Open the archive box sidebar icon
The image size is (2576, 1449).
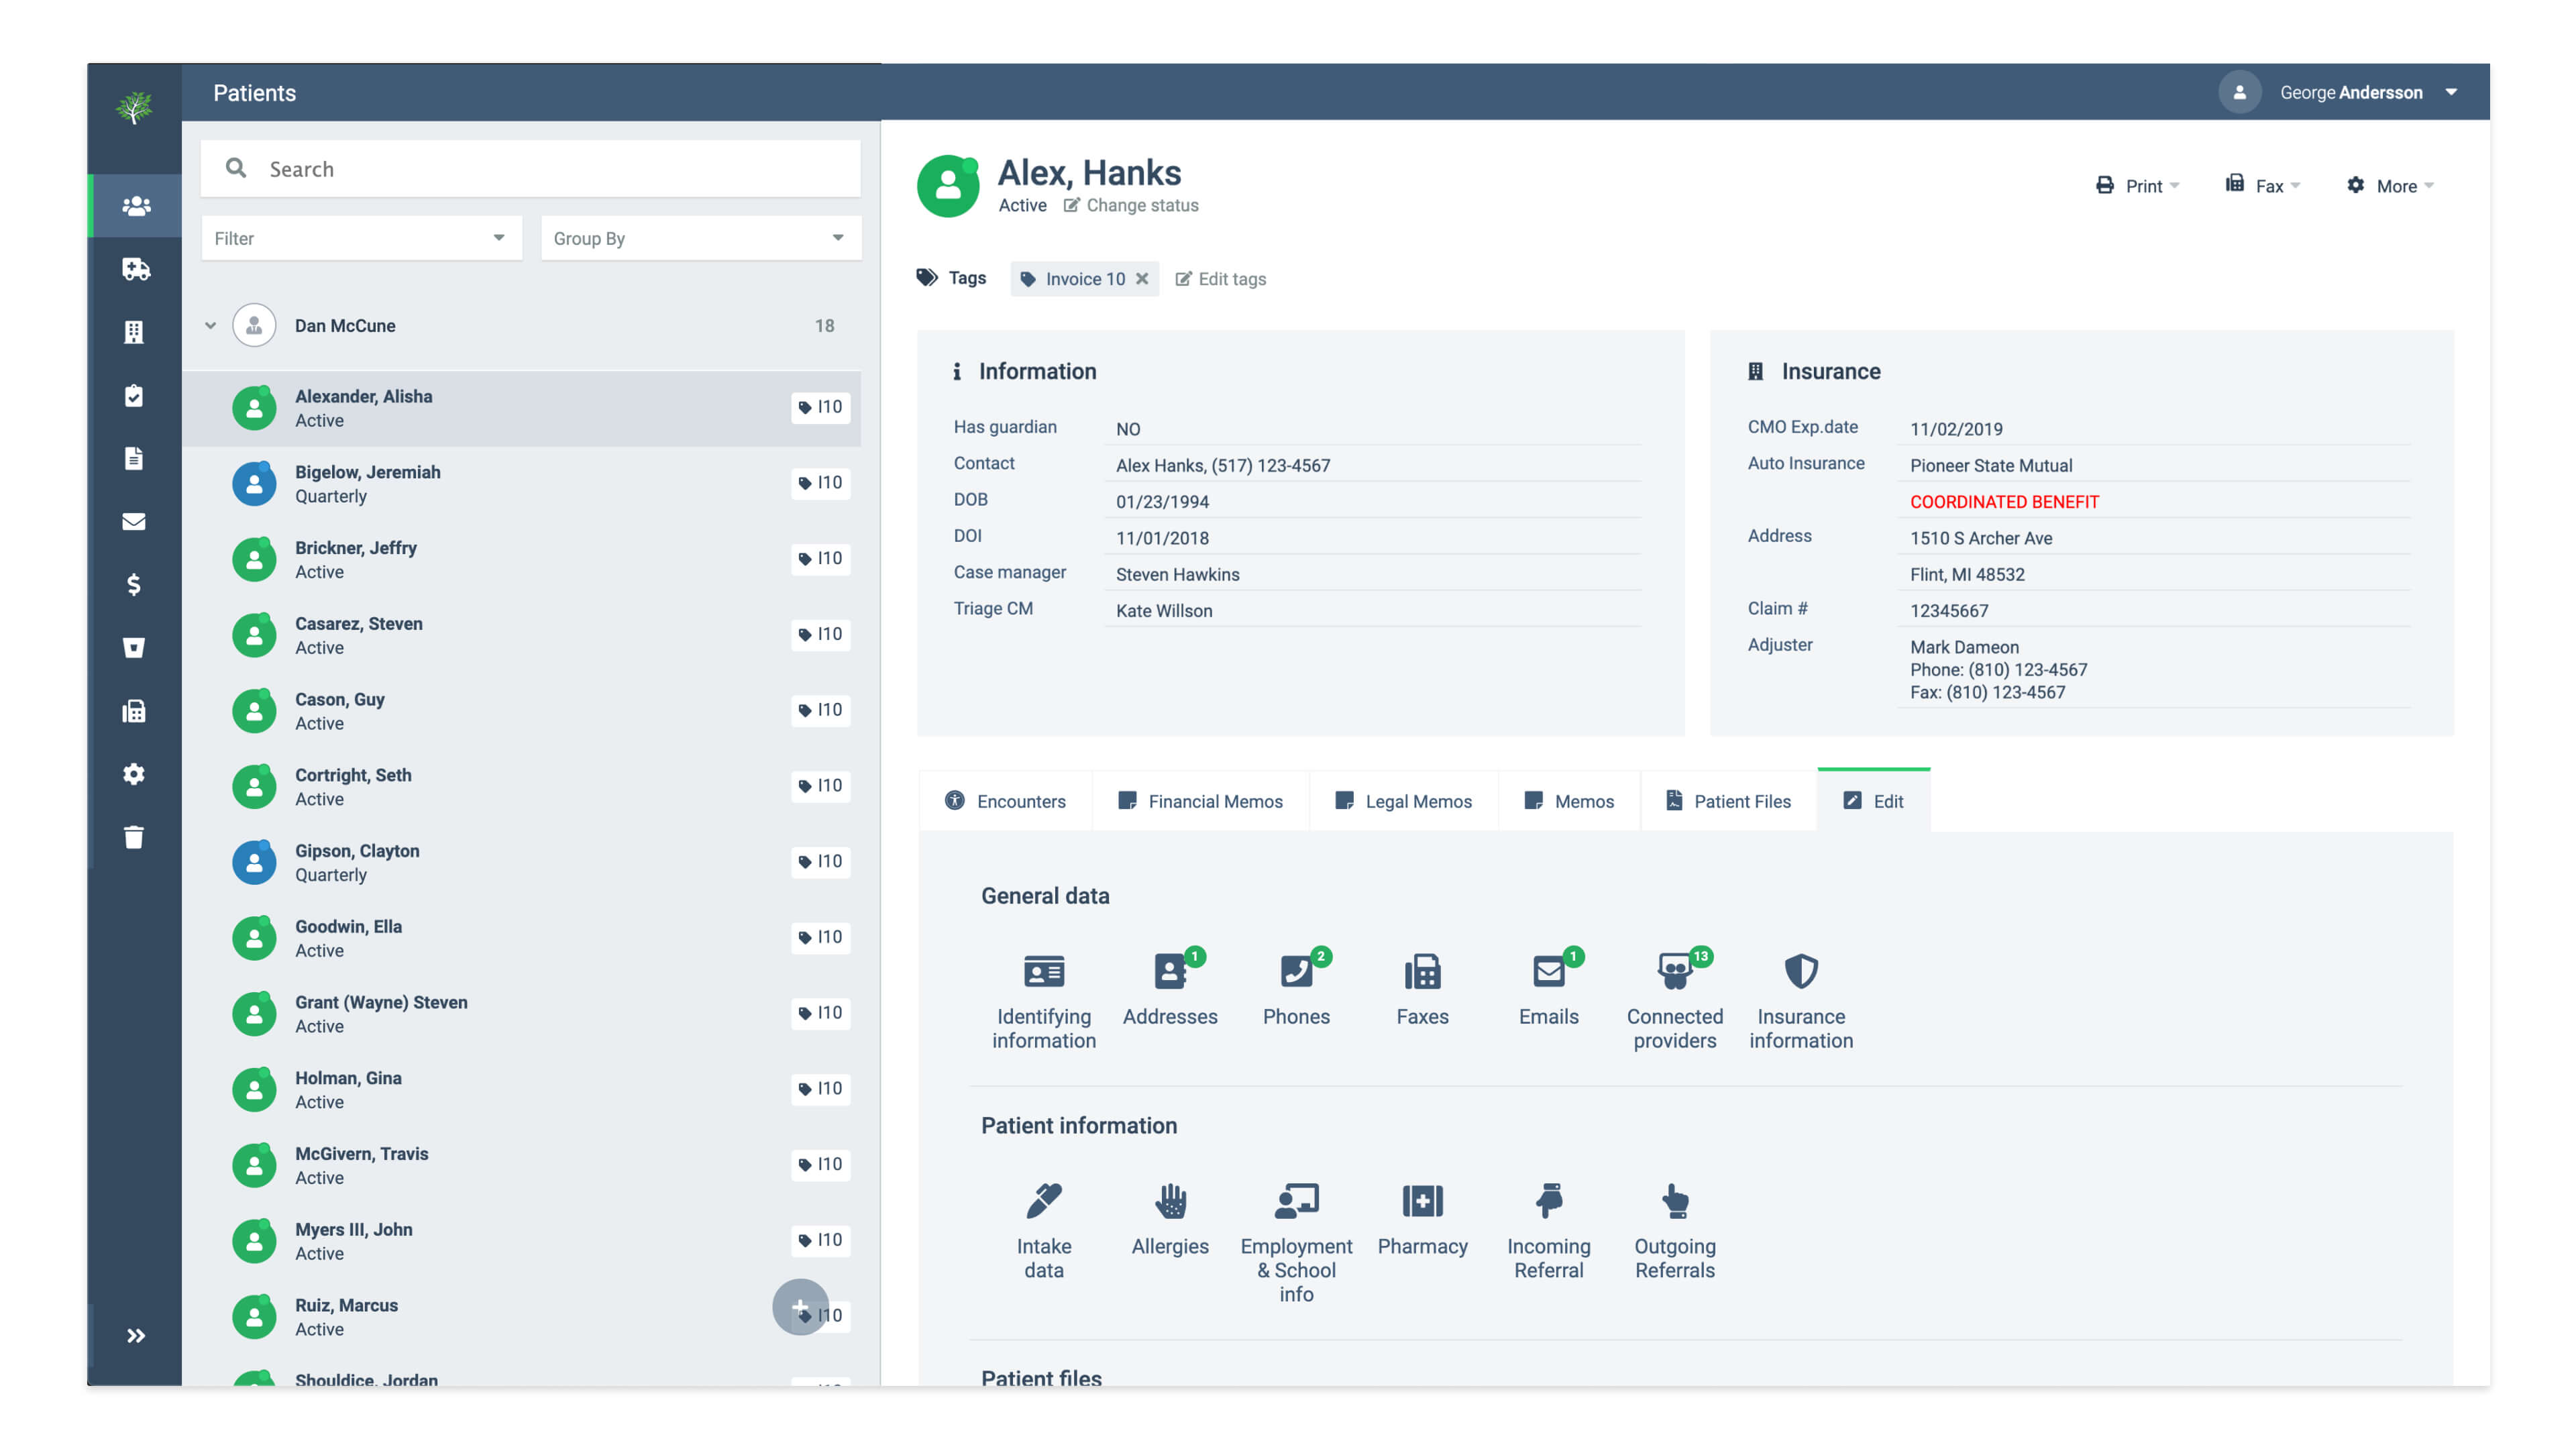(134, 647)
